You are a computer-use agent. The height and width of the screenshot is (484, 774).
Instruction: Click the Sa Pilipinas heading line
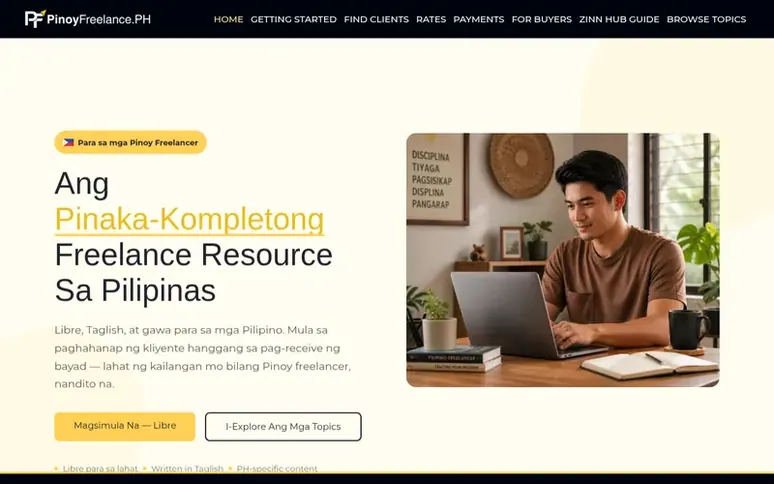click(x=135, y=290)
